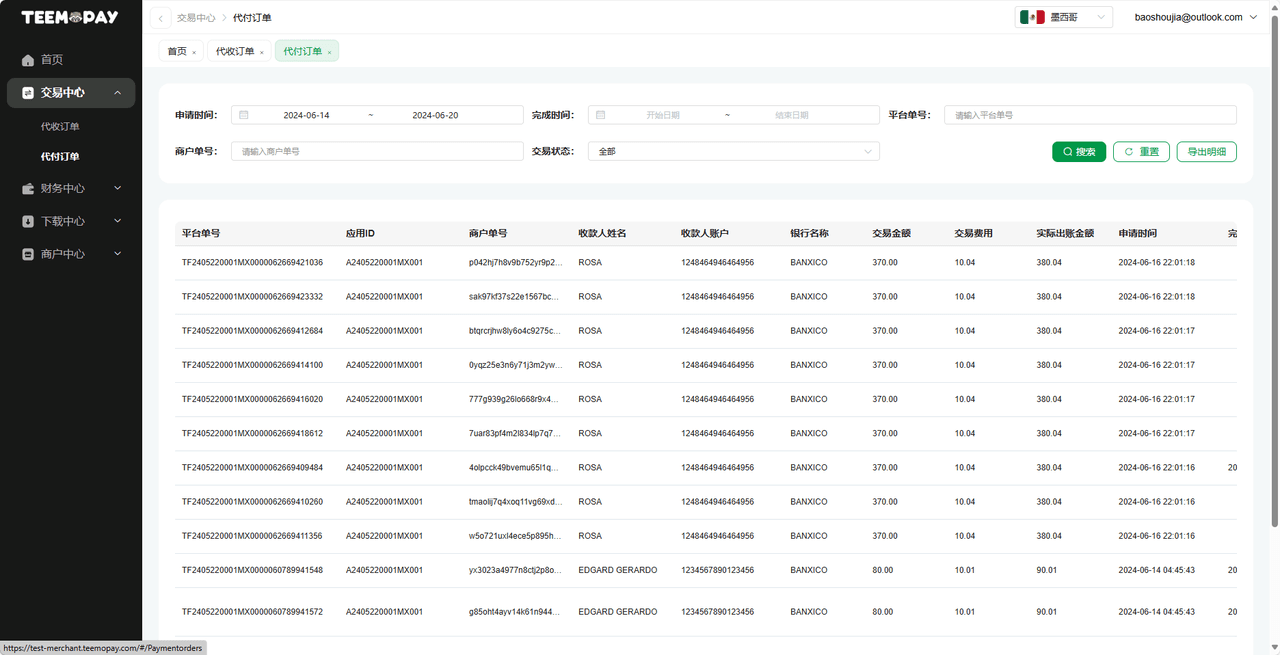Click the 交易中心 sidebar icon
Image resolution: width=1280 pixels, height=655 pixels.
pos(28,93)
